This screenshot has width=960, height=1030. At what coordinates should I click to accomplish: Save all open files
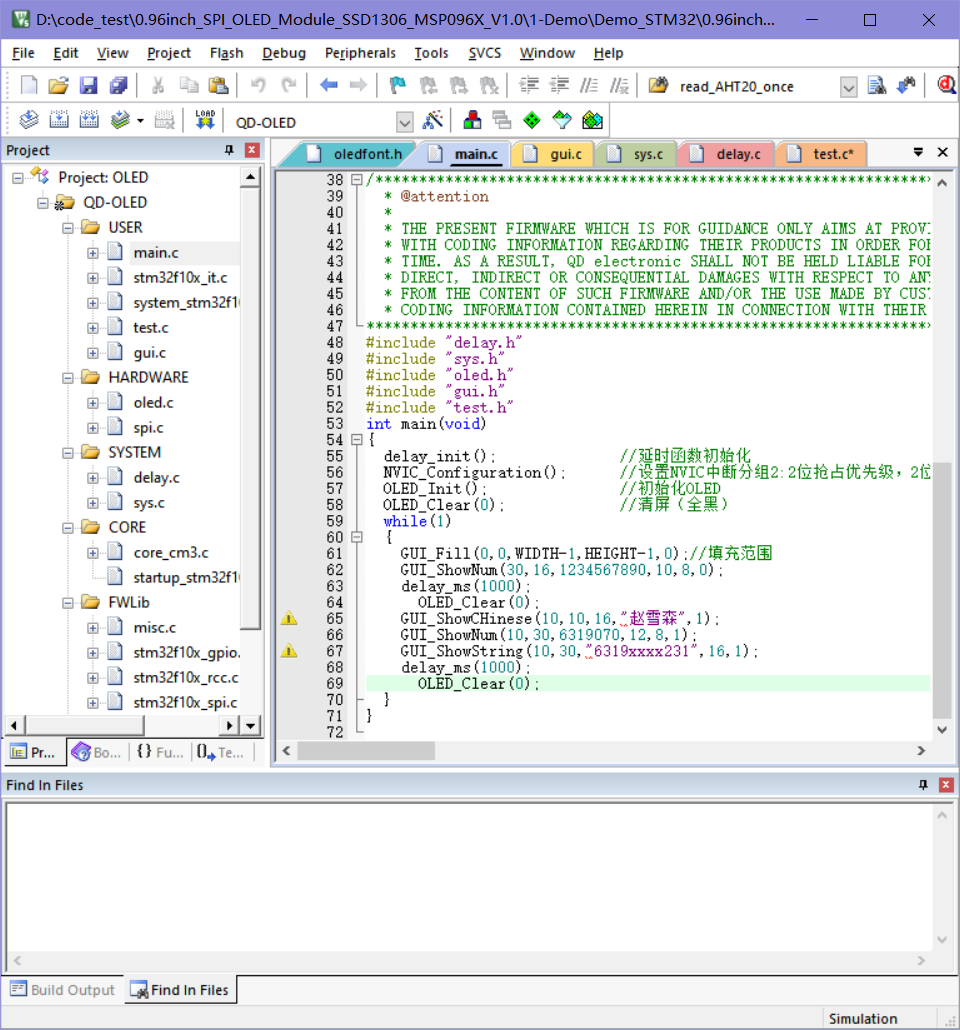click(x=118, y=86)
